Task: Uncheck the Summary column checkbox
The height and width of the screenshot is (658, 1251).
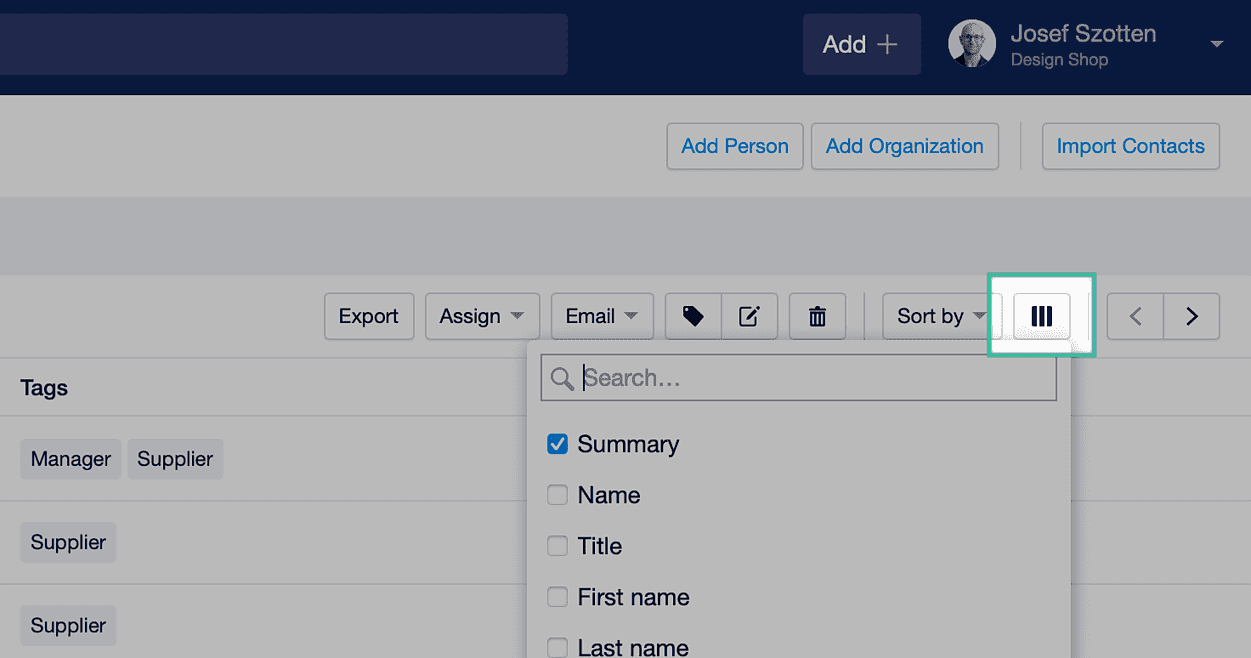Action: coord(557,444)
